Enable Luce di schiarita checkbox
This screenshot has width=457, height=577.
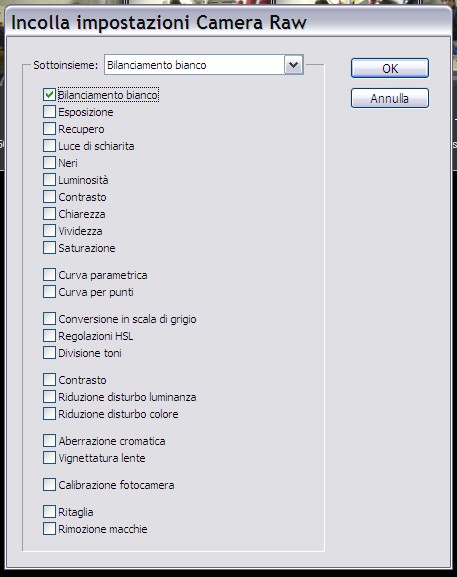point(49,146)
